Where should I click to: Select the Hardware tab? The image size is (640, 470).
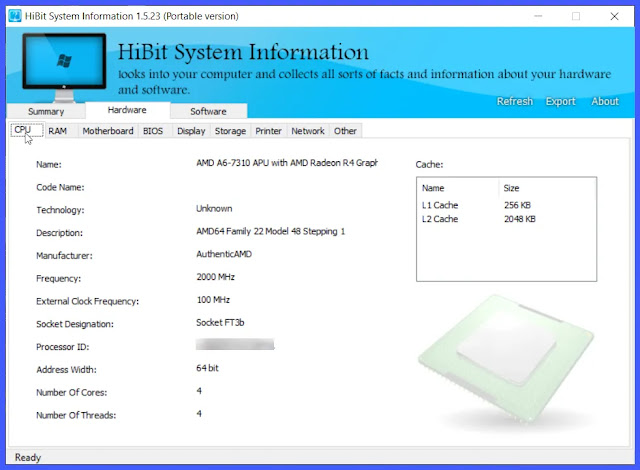(127, 110)
